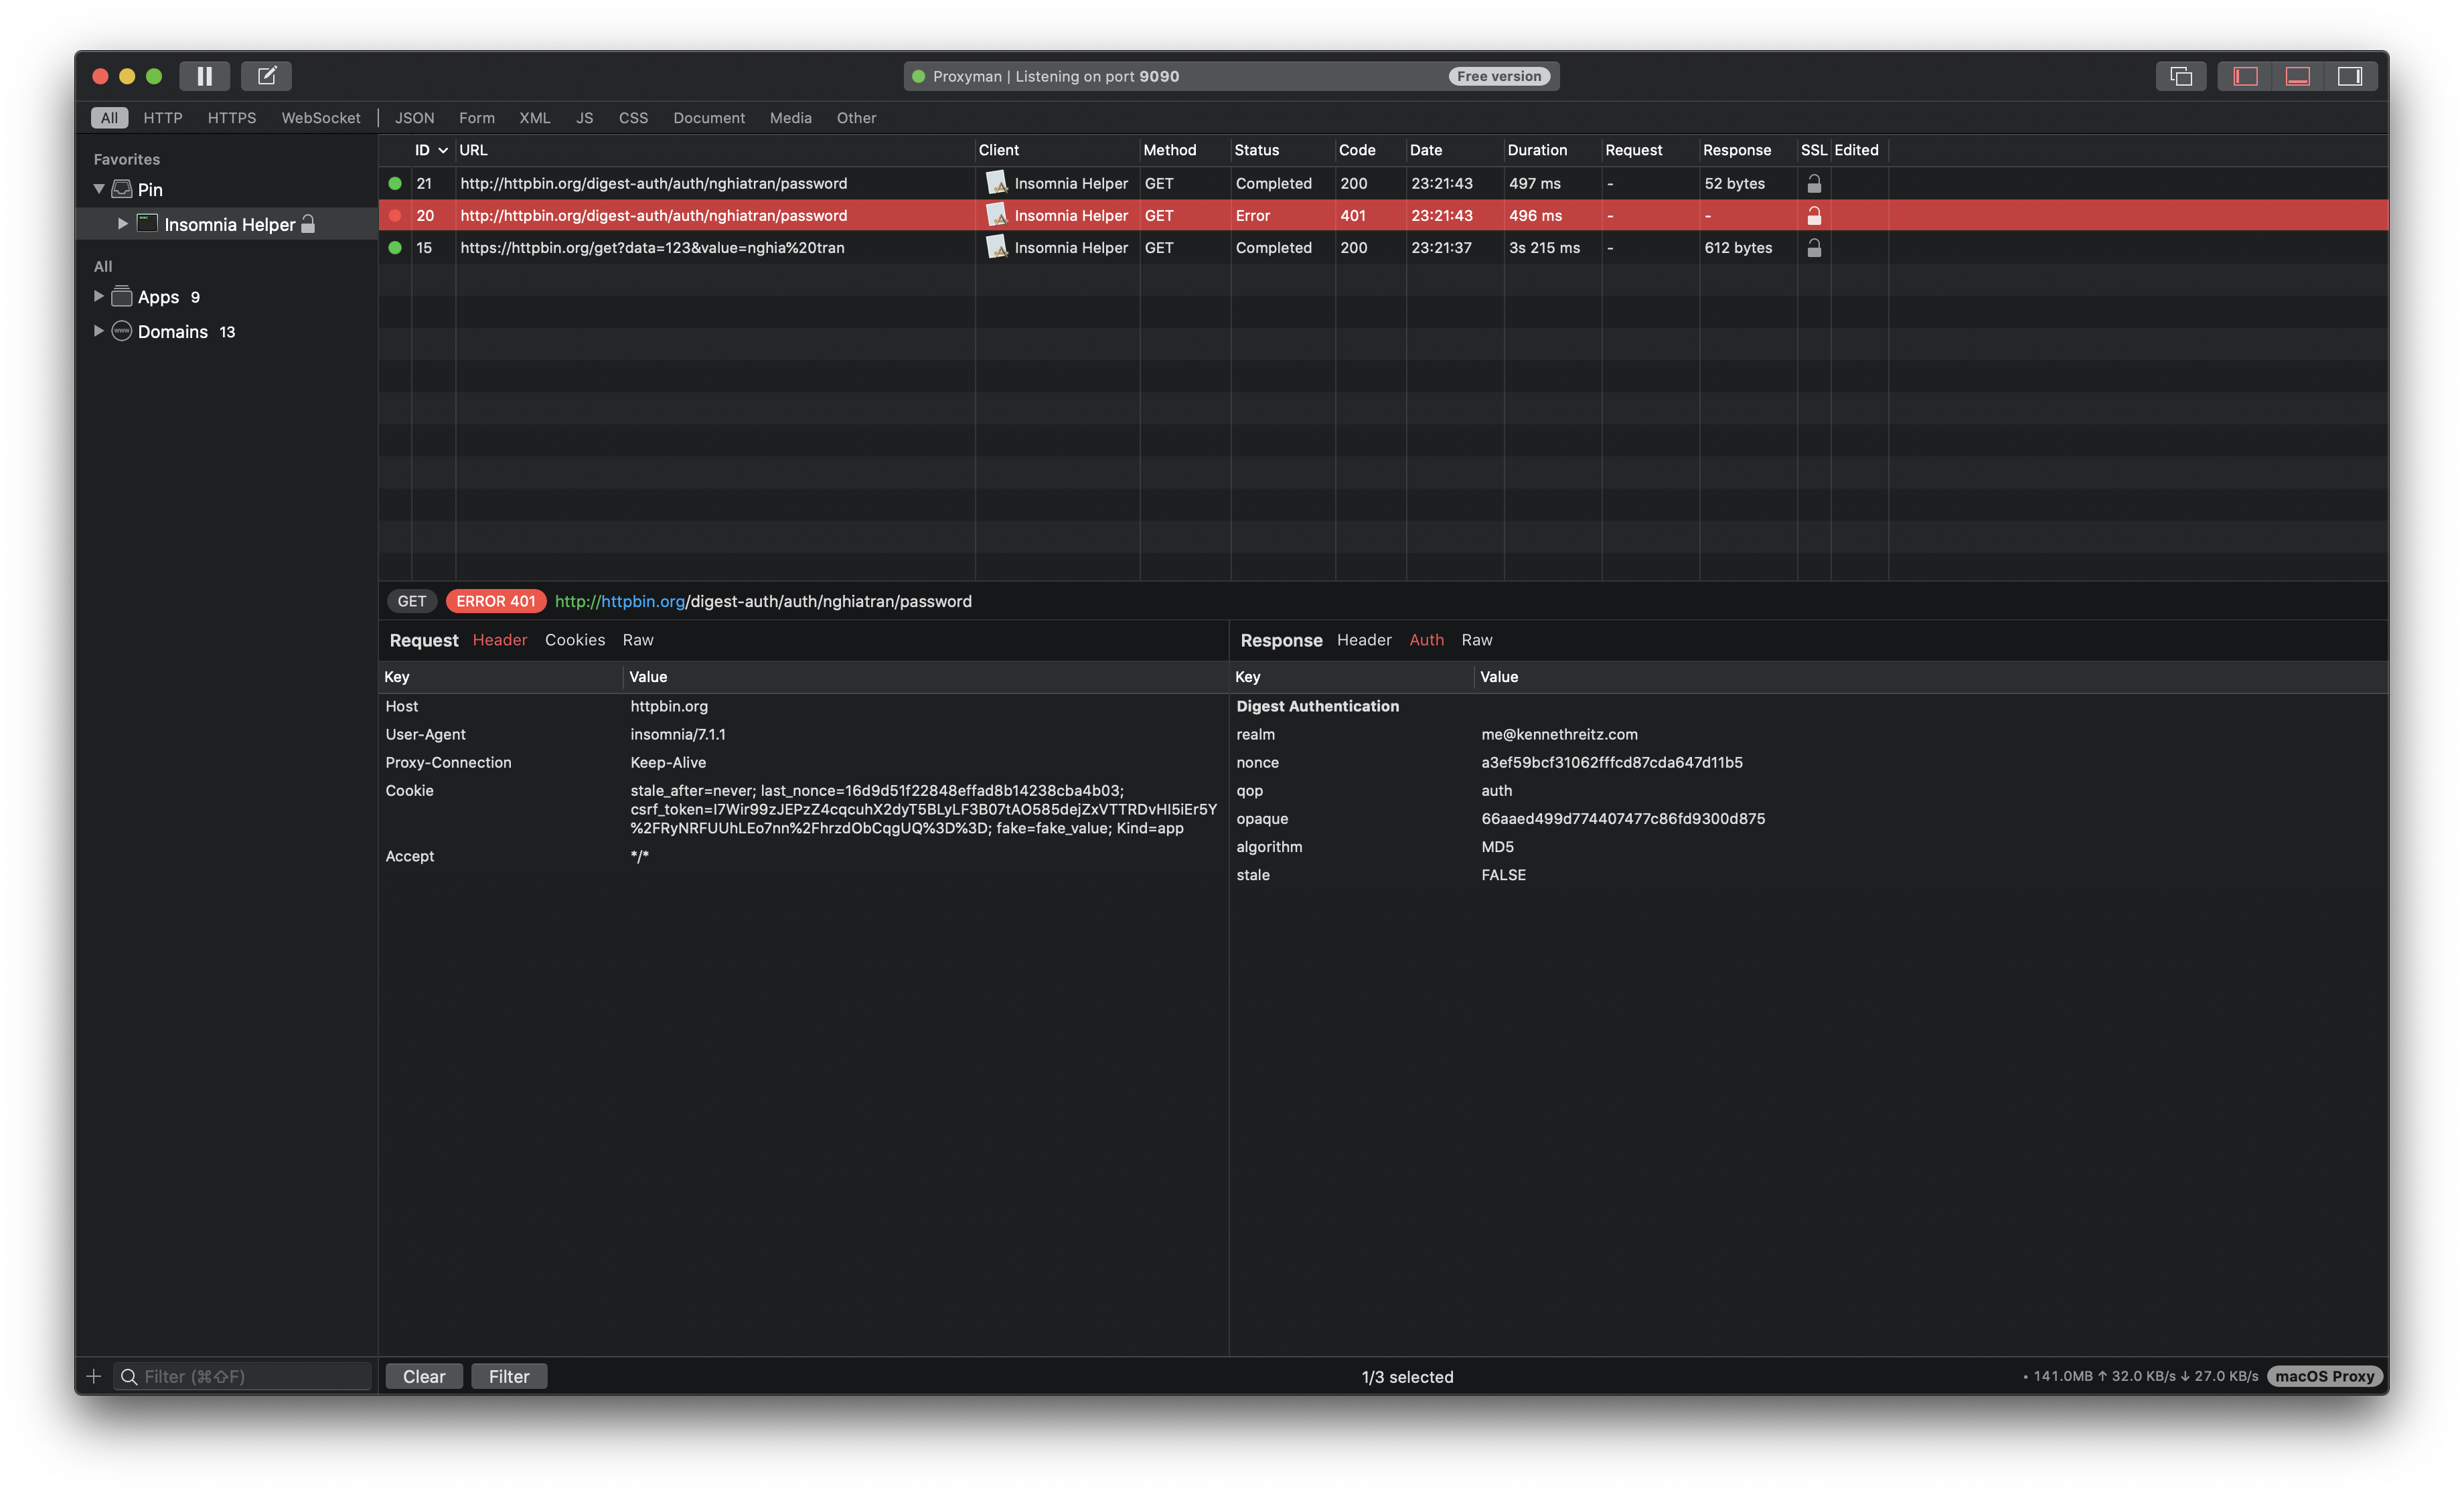Click SSL lock icon on row 21

tap(1814, 183)
